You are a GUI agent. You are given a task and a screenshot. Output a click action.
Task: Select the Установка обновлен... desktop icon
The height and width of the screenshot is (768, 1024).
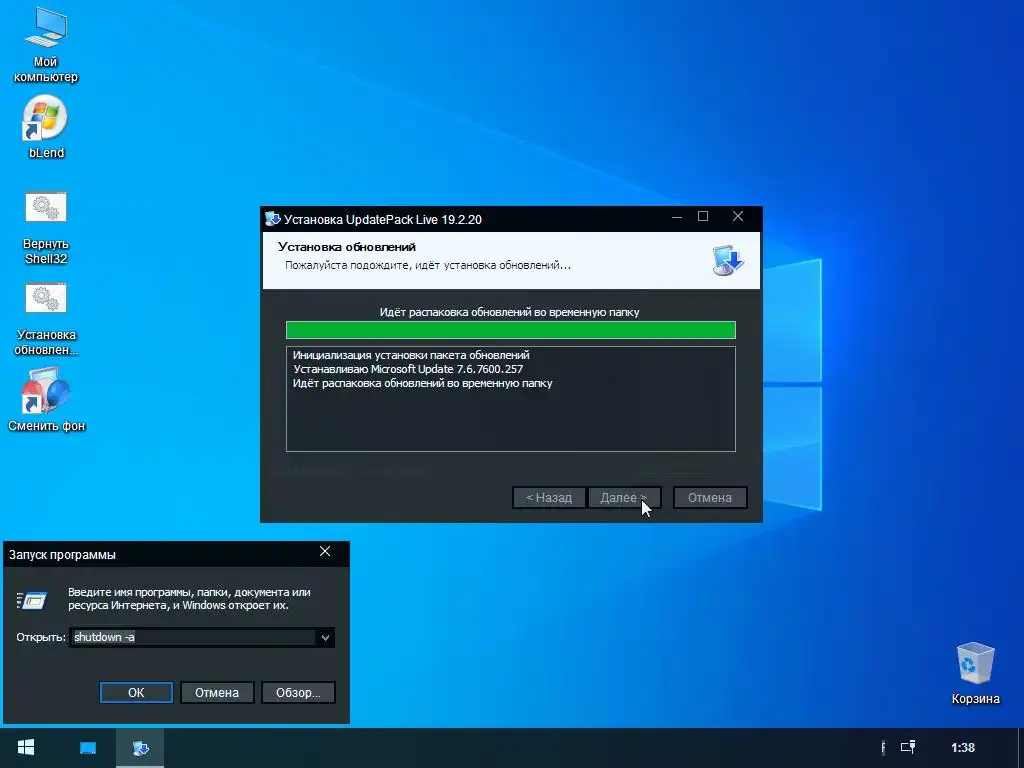46,319
